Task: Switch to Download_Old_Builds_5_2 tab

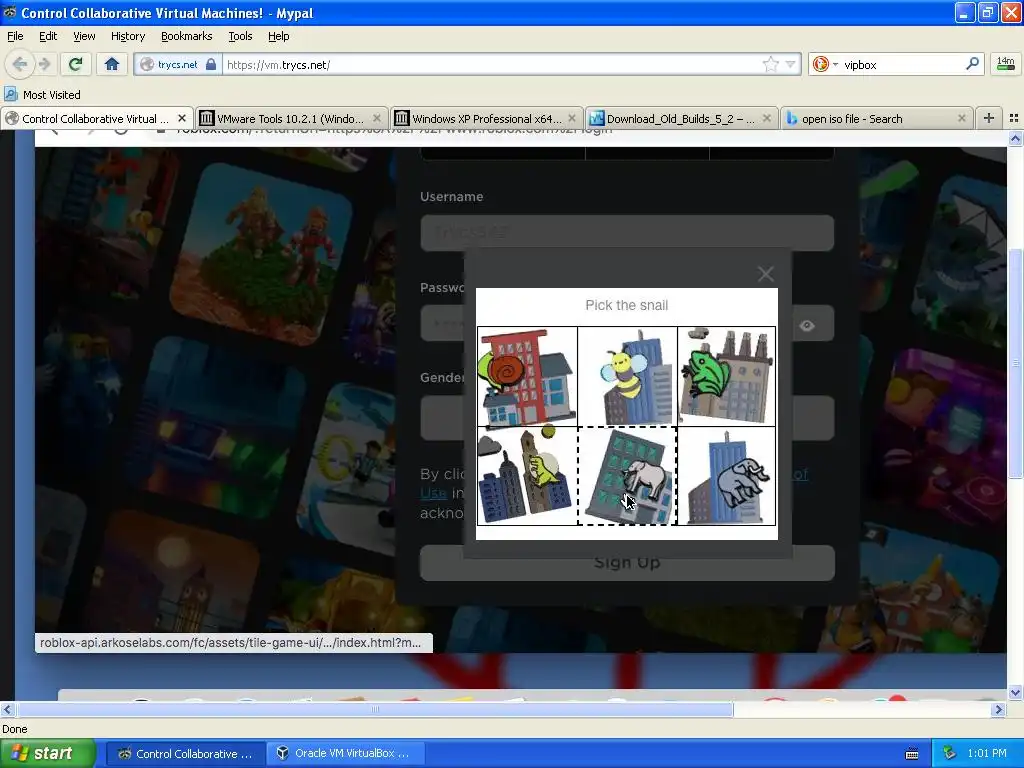Action: point(680,118)
